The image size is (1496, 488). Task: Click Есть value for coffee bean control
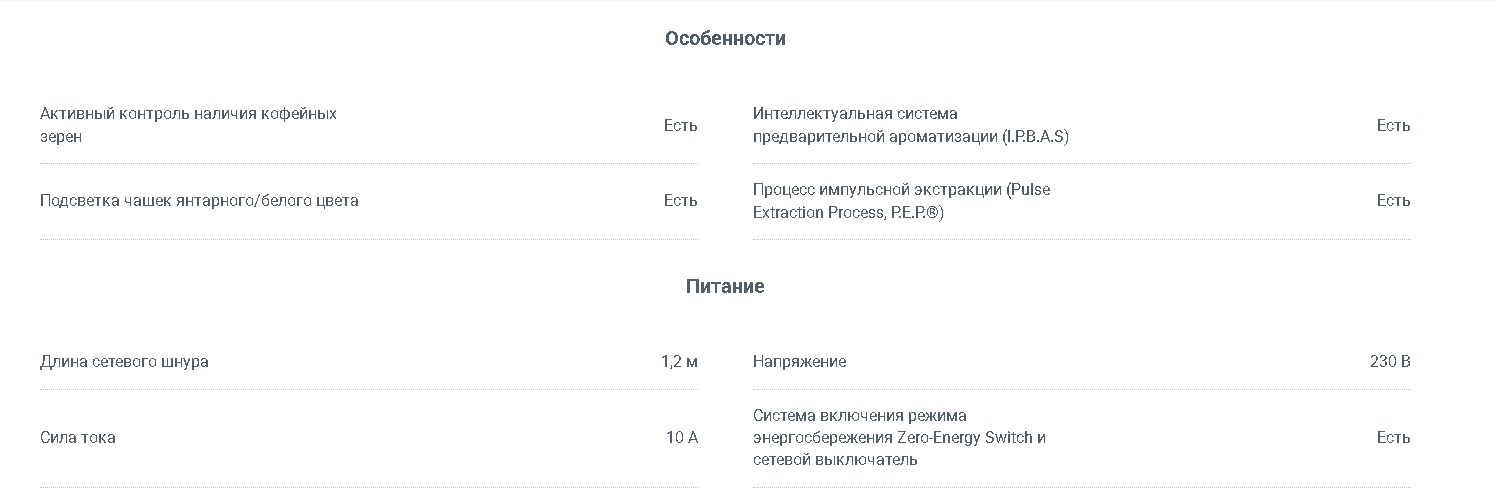(x=681, y=125)
